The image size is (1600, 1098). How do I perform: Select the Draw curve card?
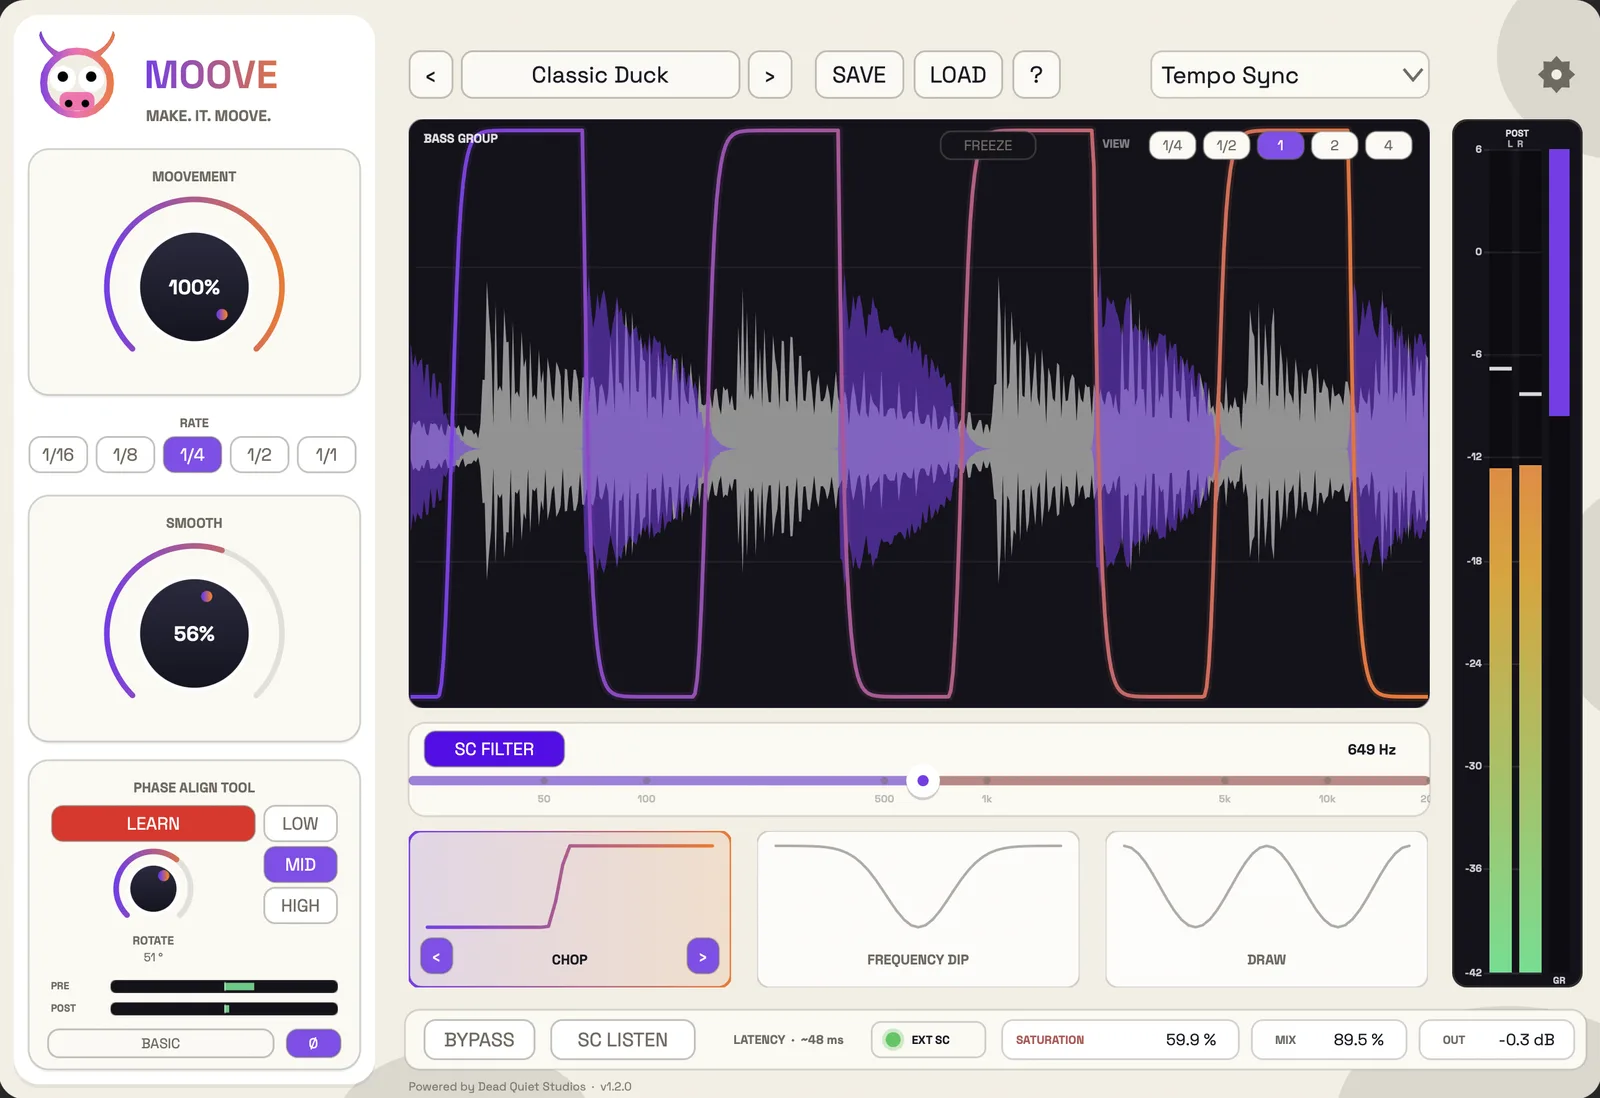[1266, 909]
